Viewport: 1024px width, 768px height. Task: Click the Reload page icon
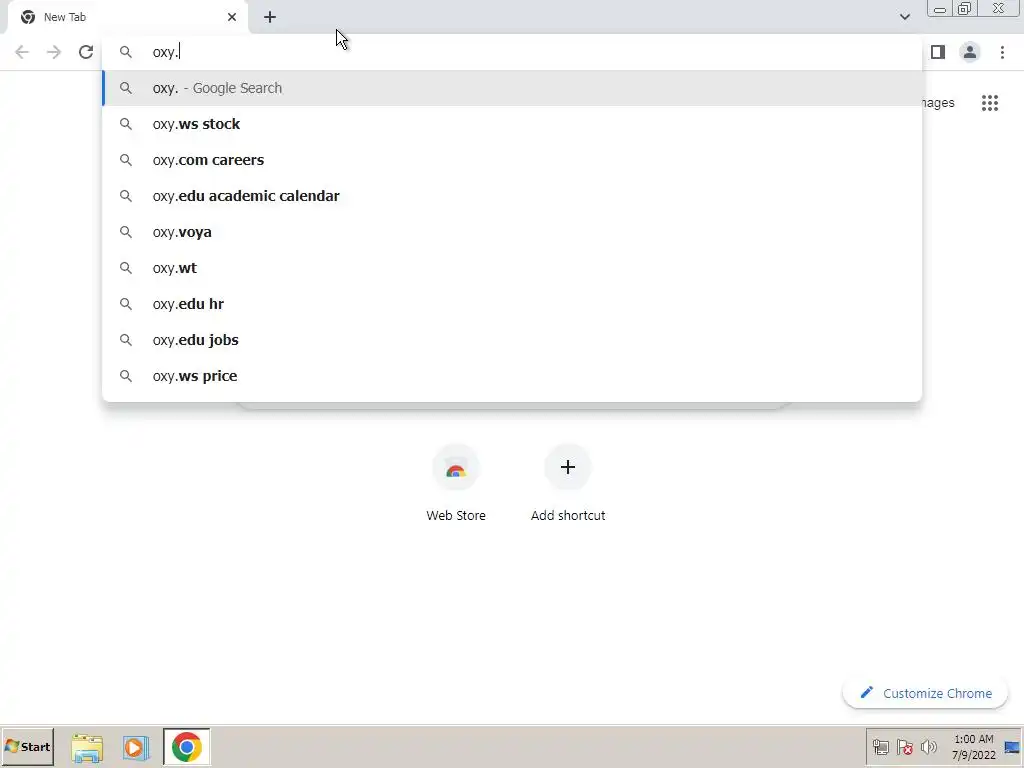point(86,52)
